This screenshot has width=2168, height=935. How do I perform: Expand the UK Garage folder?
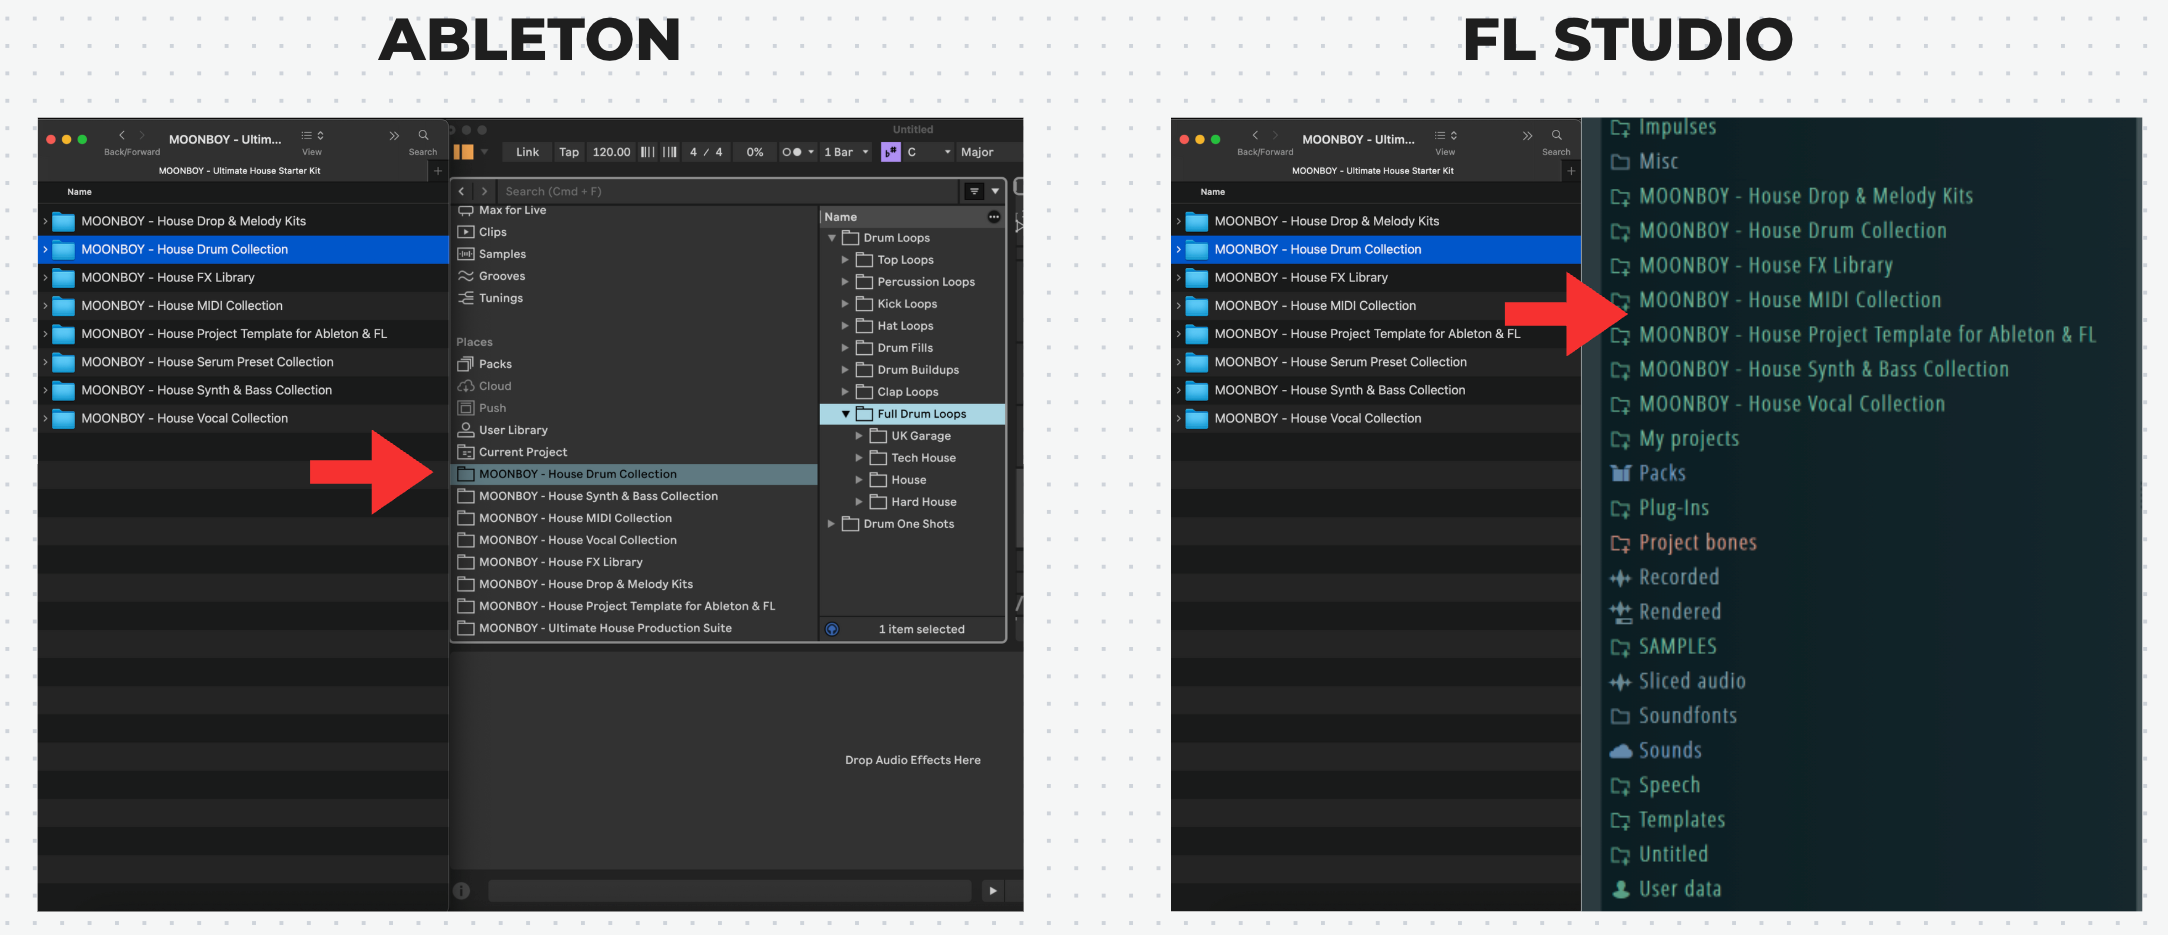(859, 436)
